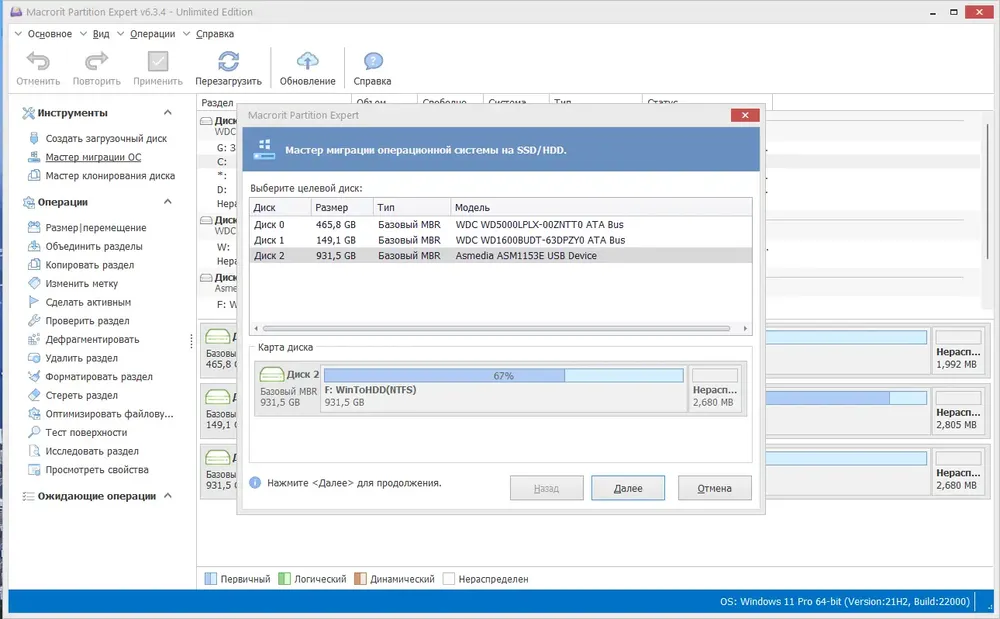This screenshot has width=1000, height=619.
Task: Select Оптимизировать файлову... operation
Action: tap(109, 414)
